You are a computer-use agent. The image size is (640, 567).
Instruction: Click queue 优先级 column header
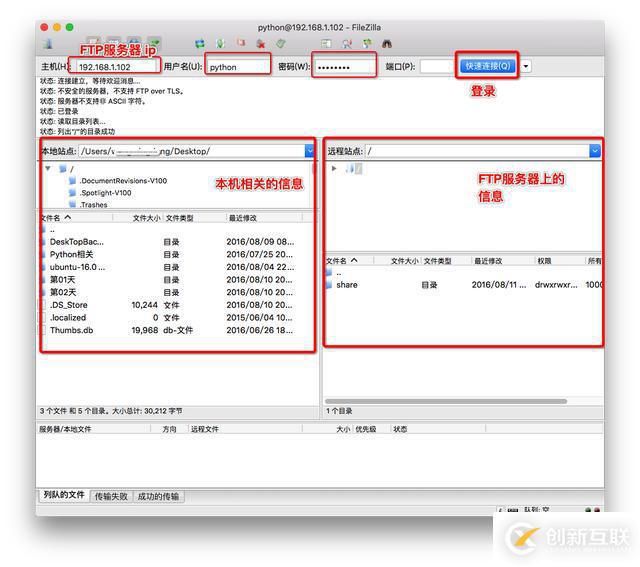pos(371,429)
